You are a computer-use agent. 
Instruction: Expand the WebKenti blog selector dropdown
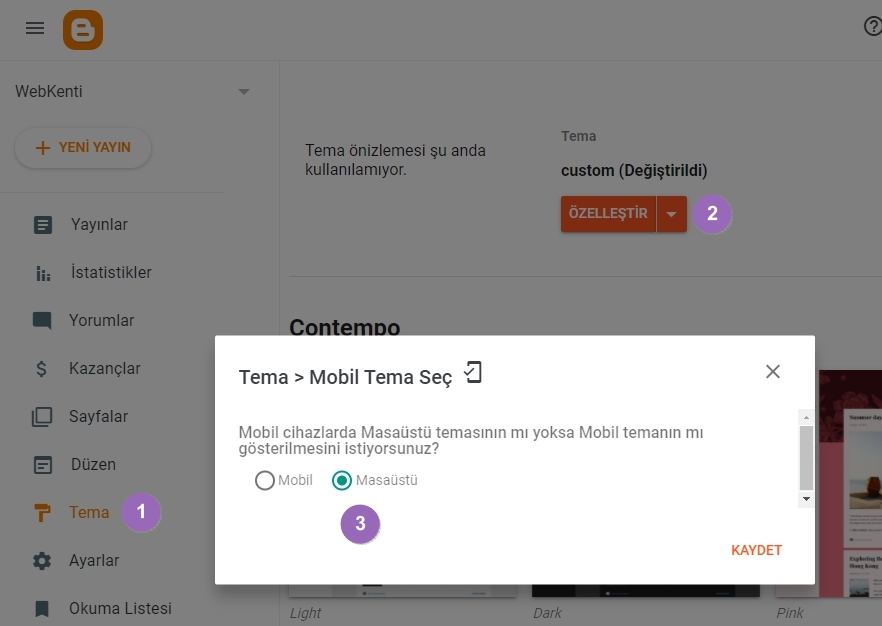pyautogui.click(x=243, y=92)
